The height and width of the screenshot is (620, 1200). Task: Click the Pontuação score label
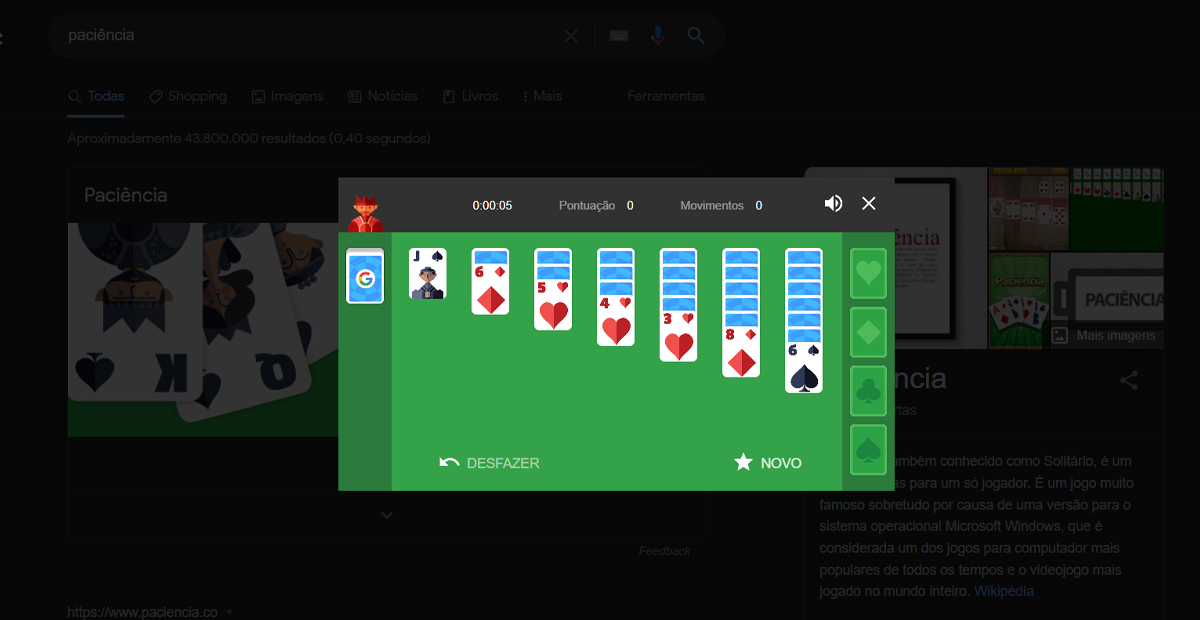[587, 206]
